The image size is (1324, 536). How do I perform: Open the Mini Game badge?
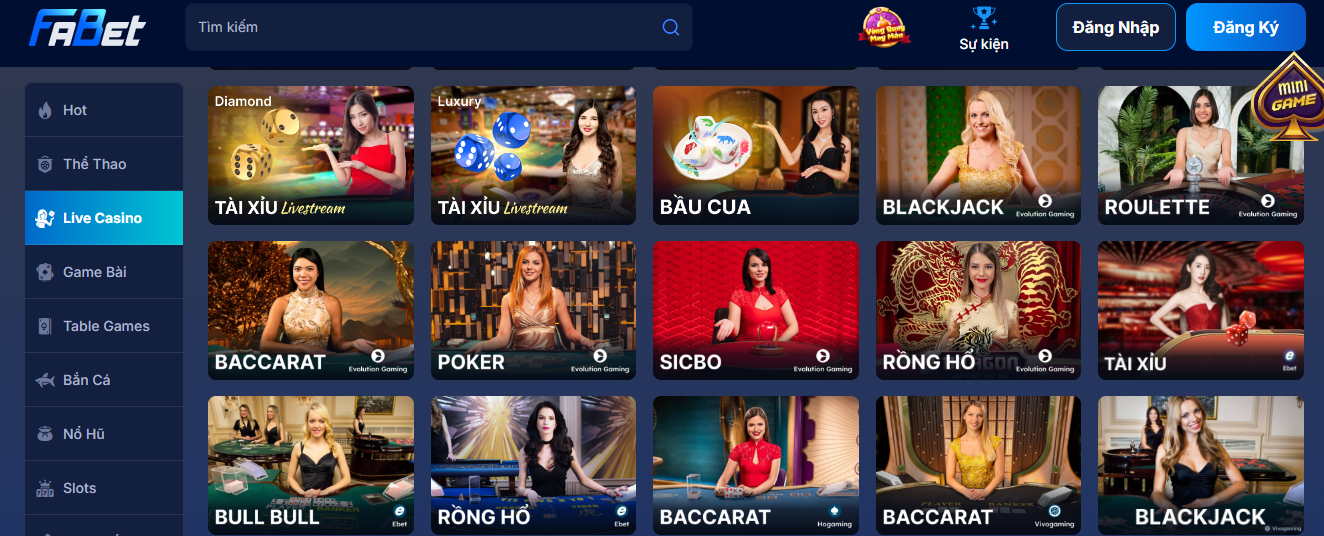[x=1288, y=97]
